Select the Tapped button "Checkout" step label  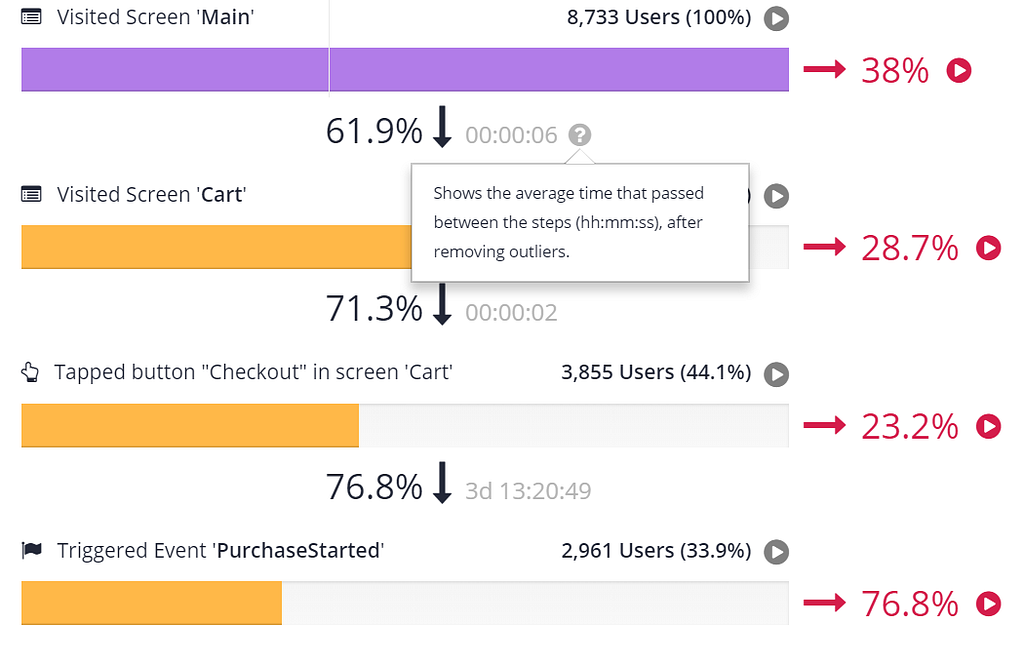coord(253,372)
